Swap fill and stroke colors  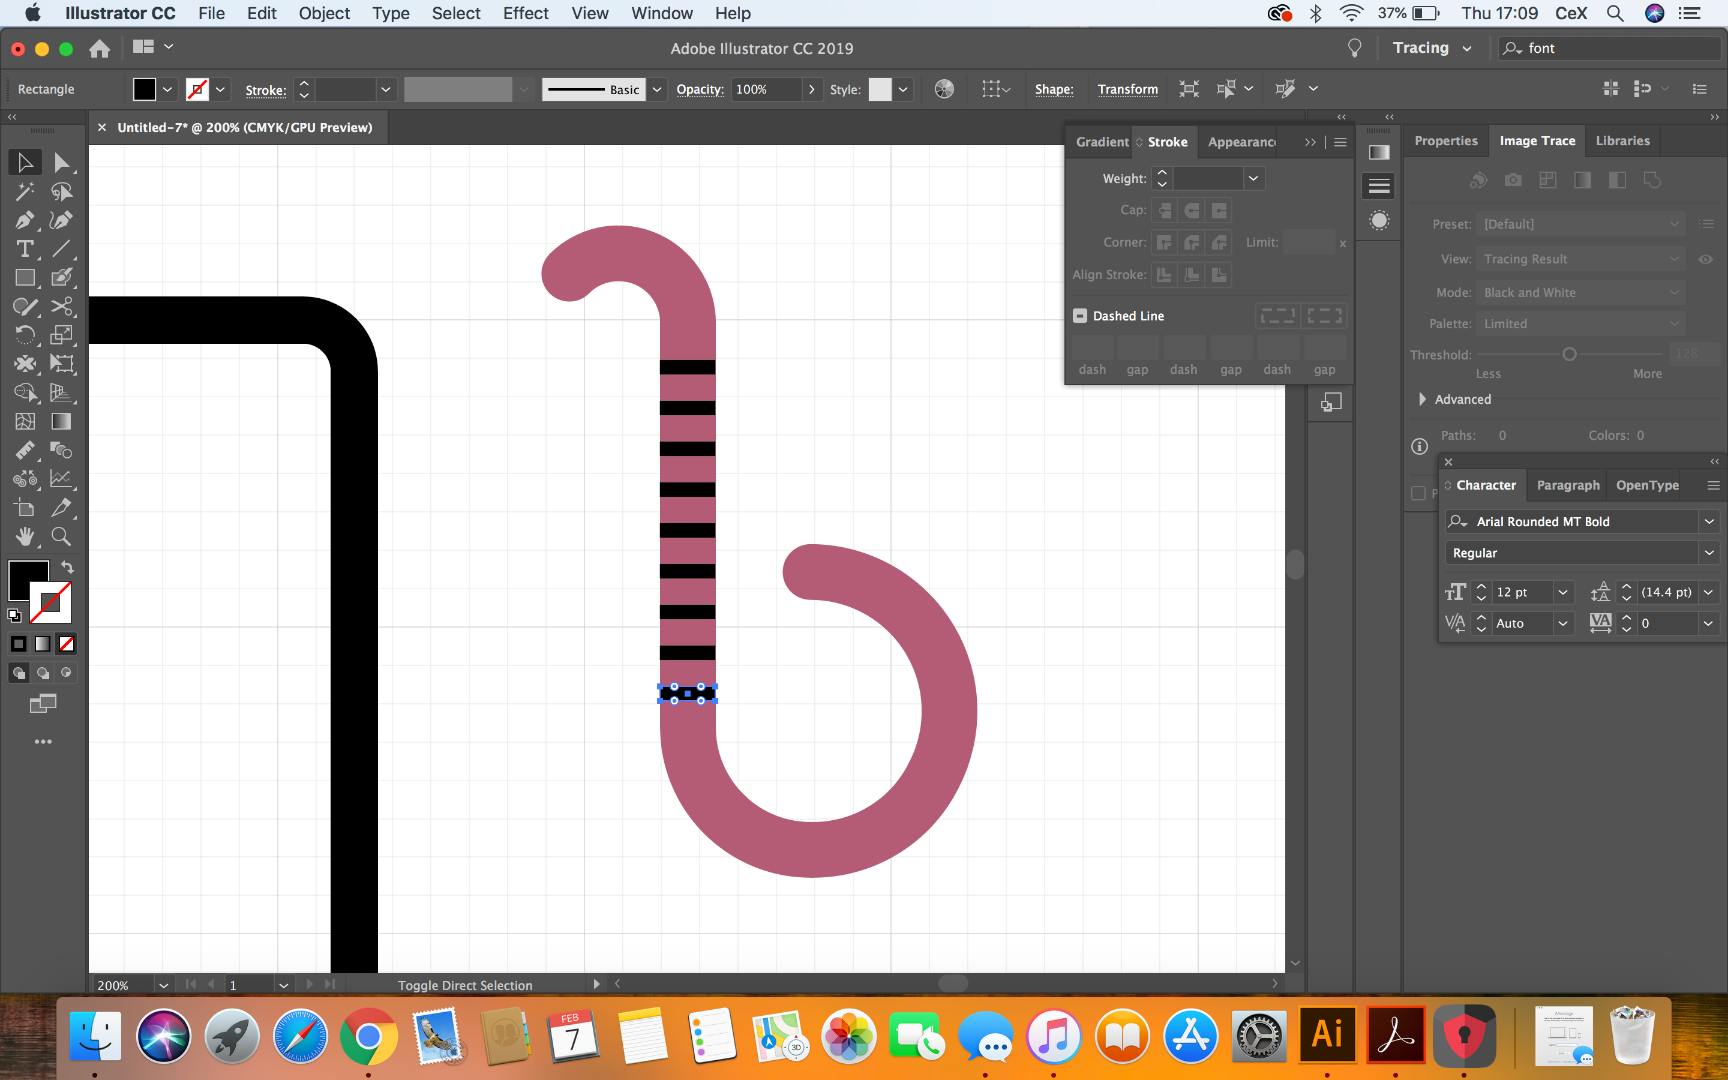[67, 567]
